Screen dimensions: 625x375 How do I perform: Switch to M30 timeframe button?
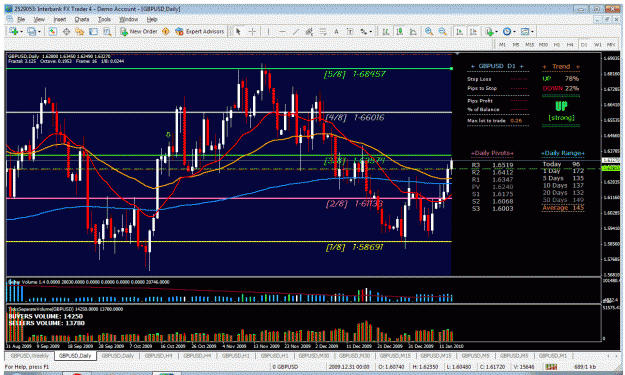(543, 45)
